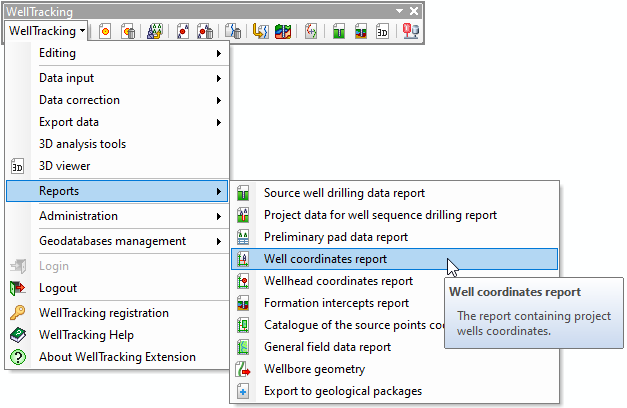The image size is (627, 408).
Task: Select Project data for well sequence drilling report
Action: coord(394,215)
